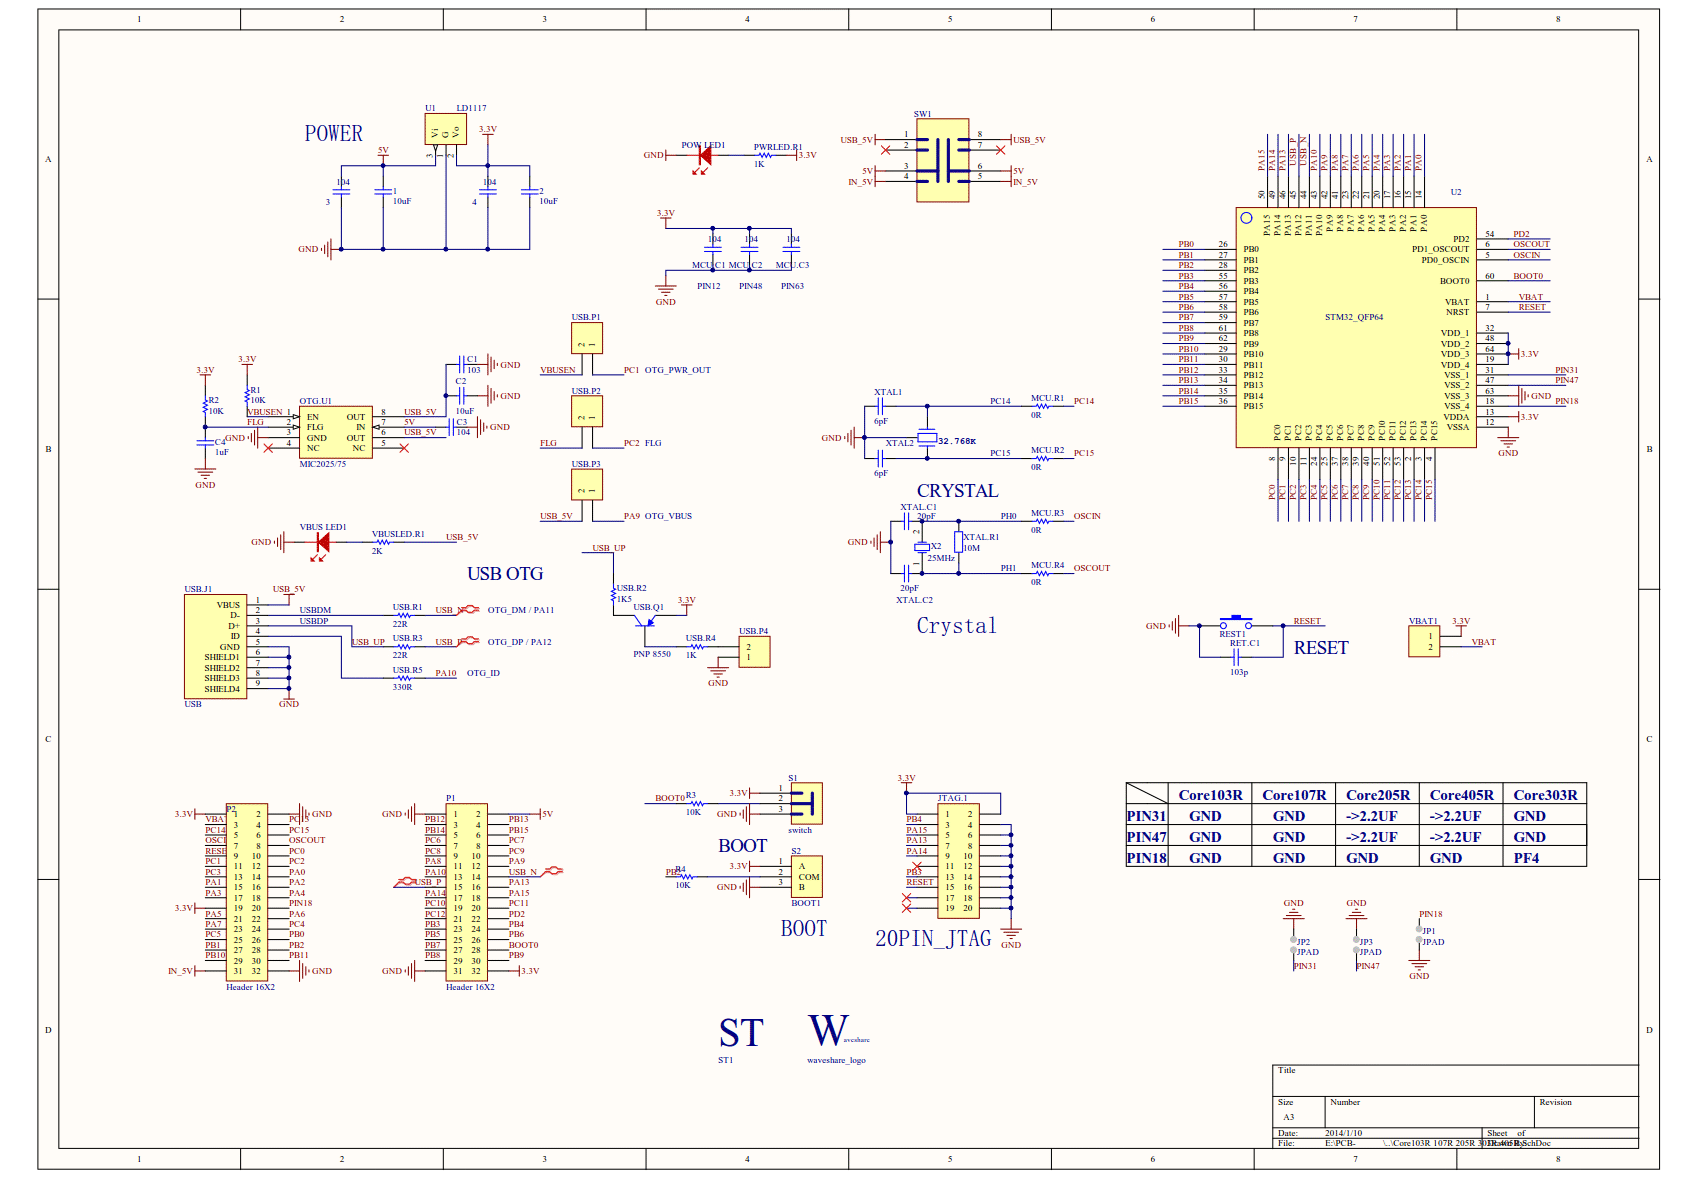The width and height of the screenshot is (1700, 1181).
Task: Click the REST1 push button symbol
Action: click(1235, 623)
